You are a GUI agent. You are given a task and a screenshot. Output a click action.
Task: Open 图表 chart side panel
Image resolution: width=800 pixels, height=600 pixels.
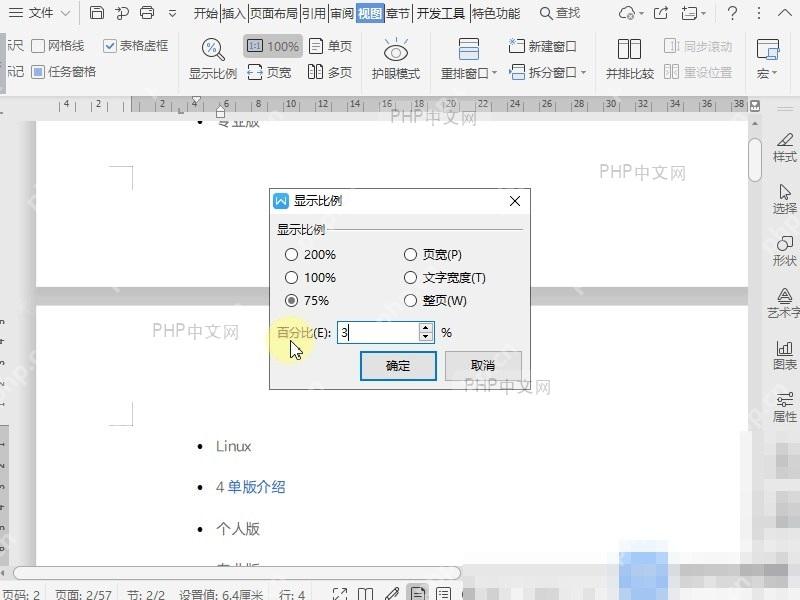[x=785, y=356]
